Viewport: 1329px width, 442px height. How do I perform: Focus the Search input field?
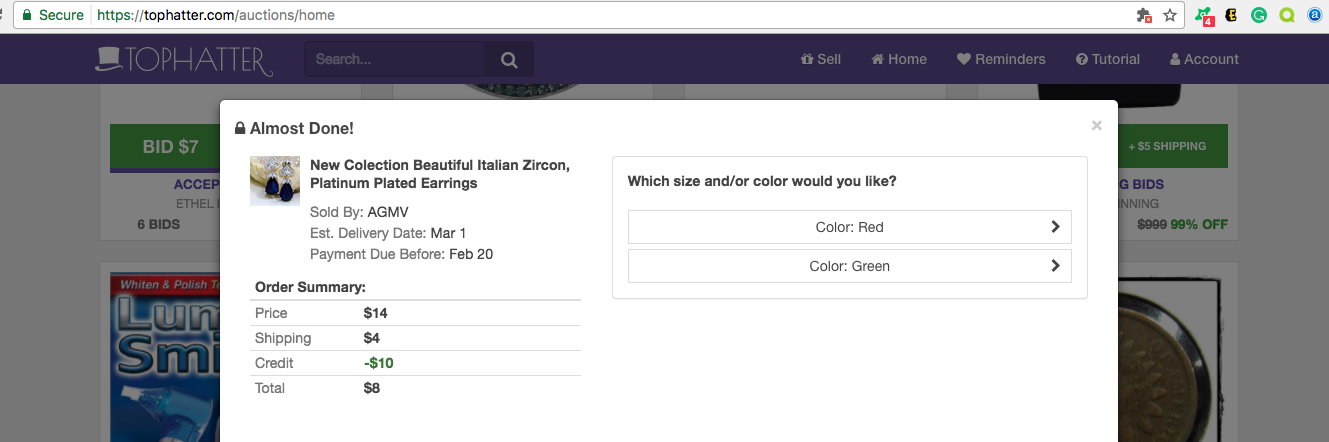point(394,60)
